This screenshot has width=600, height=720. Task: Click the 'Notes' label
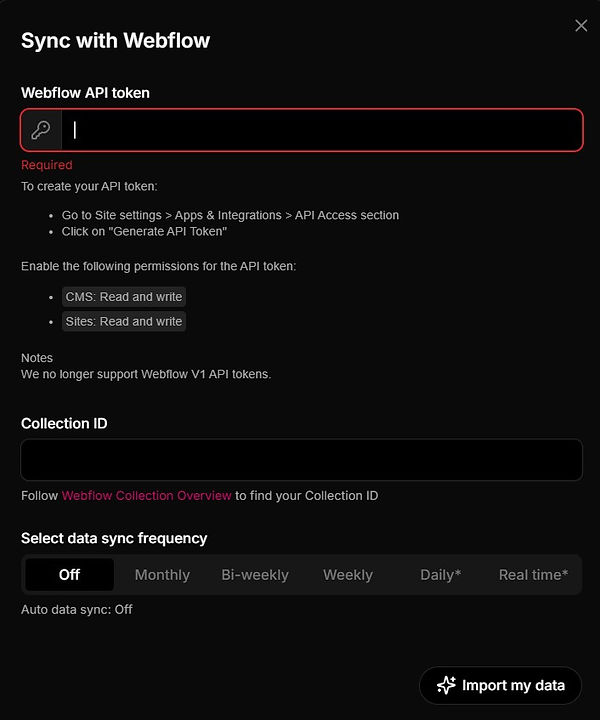tap(37, 358)
